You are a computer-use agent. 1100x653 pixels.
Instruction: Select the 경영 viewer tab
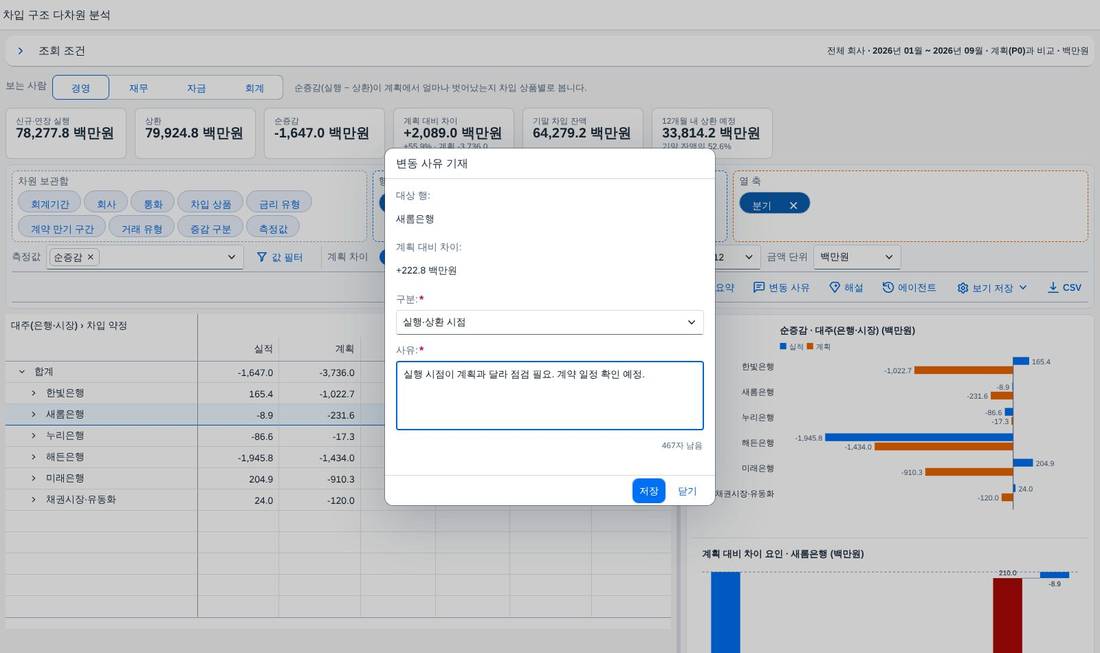[x=81, y=88]
